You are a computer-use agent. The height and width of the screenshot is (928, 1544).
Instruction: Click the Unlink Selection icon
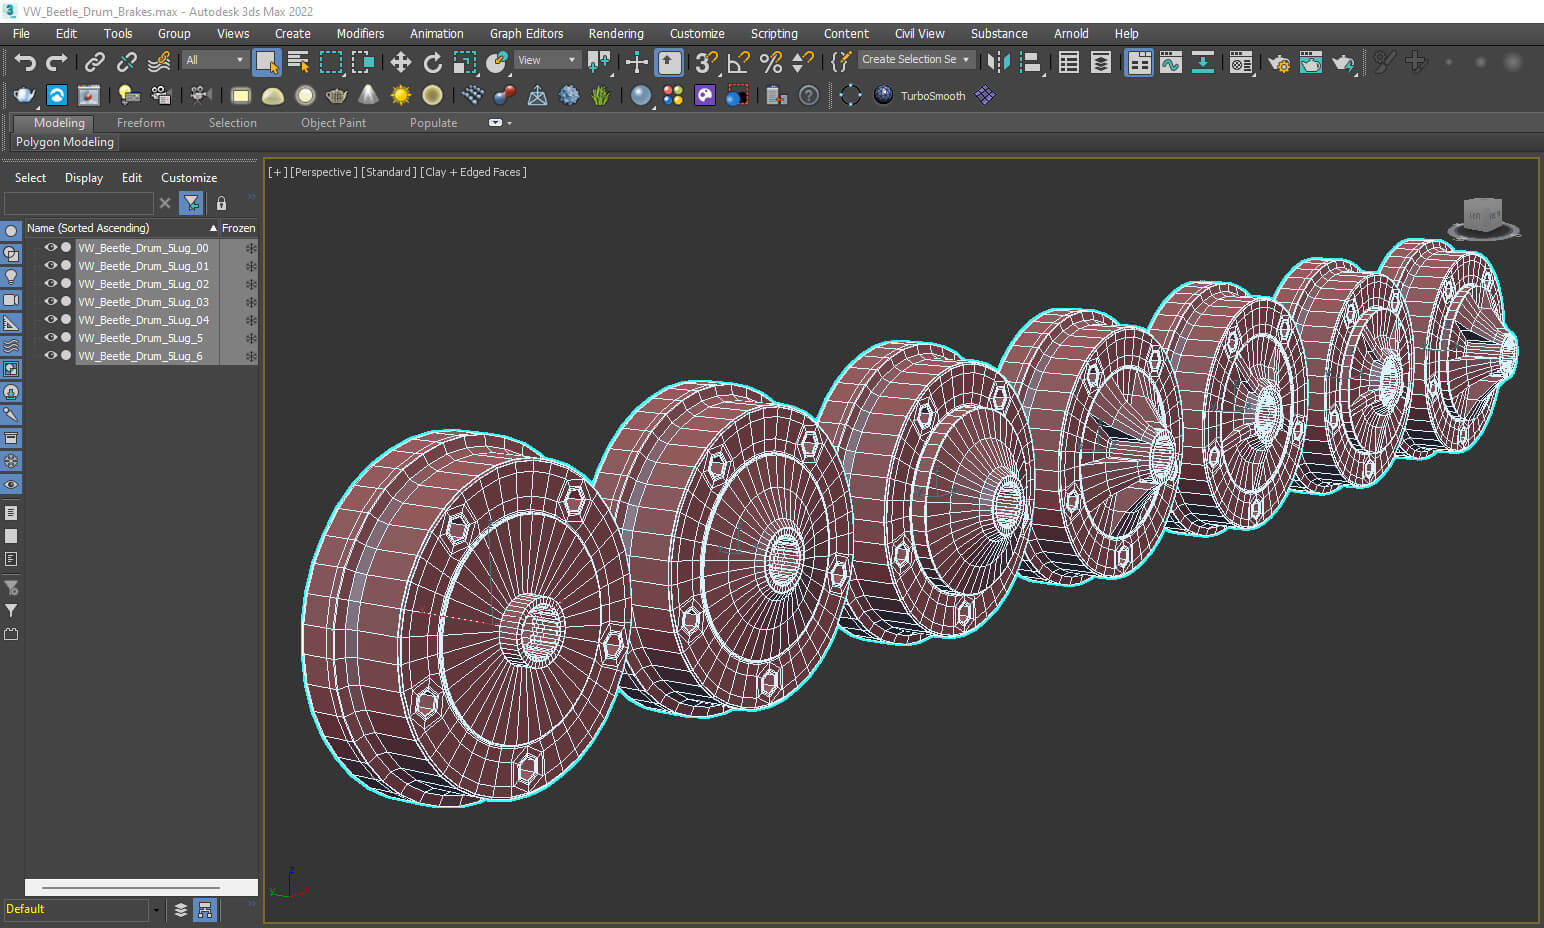click(126, 62)
